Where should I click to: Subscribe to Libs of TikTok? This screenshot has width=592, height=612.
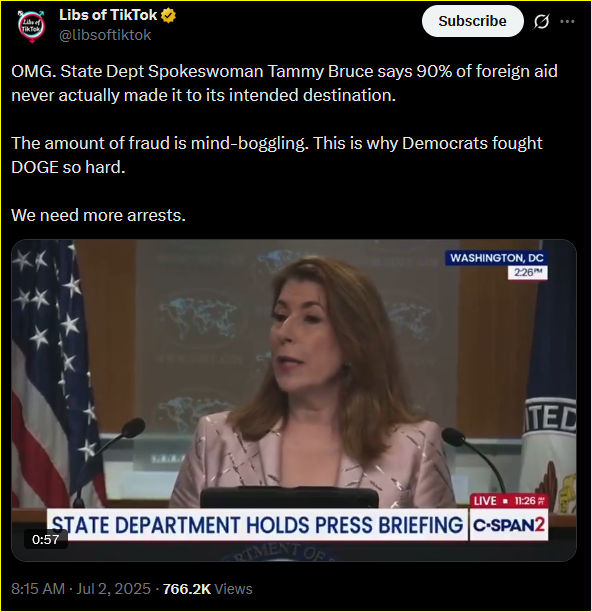472,21
